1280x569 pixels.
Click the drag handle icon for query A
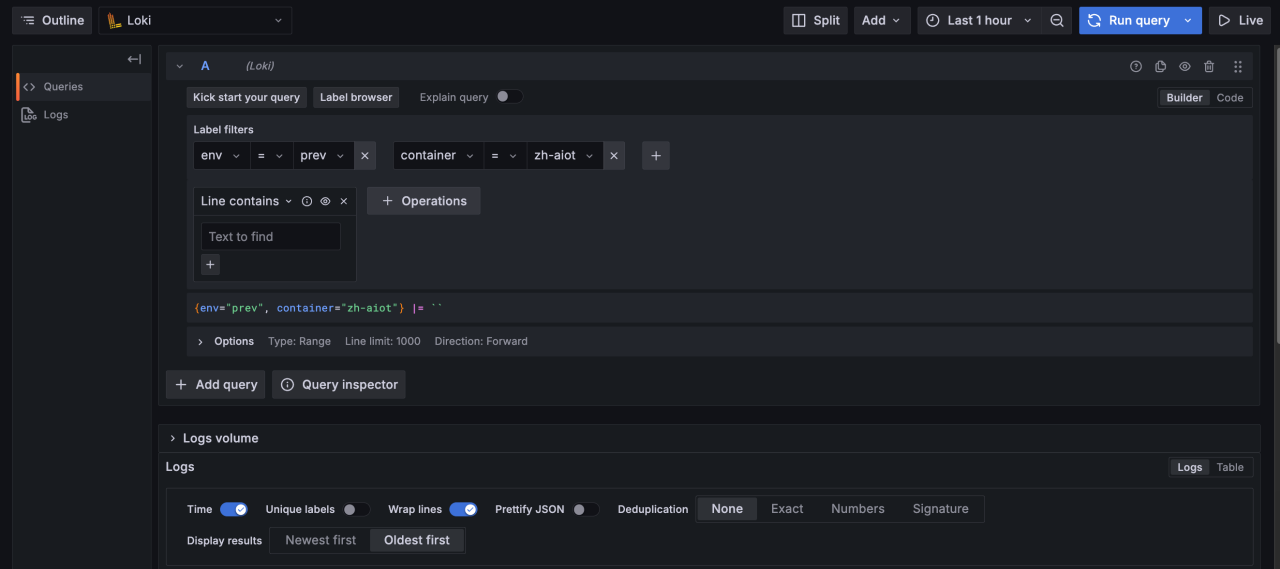1237,66
